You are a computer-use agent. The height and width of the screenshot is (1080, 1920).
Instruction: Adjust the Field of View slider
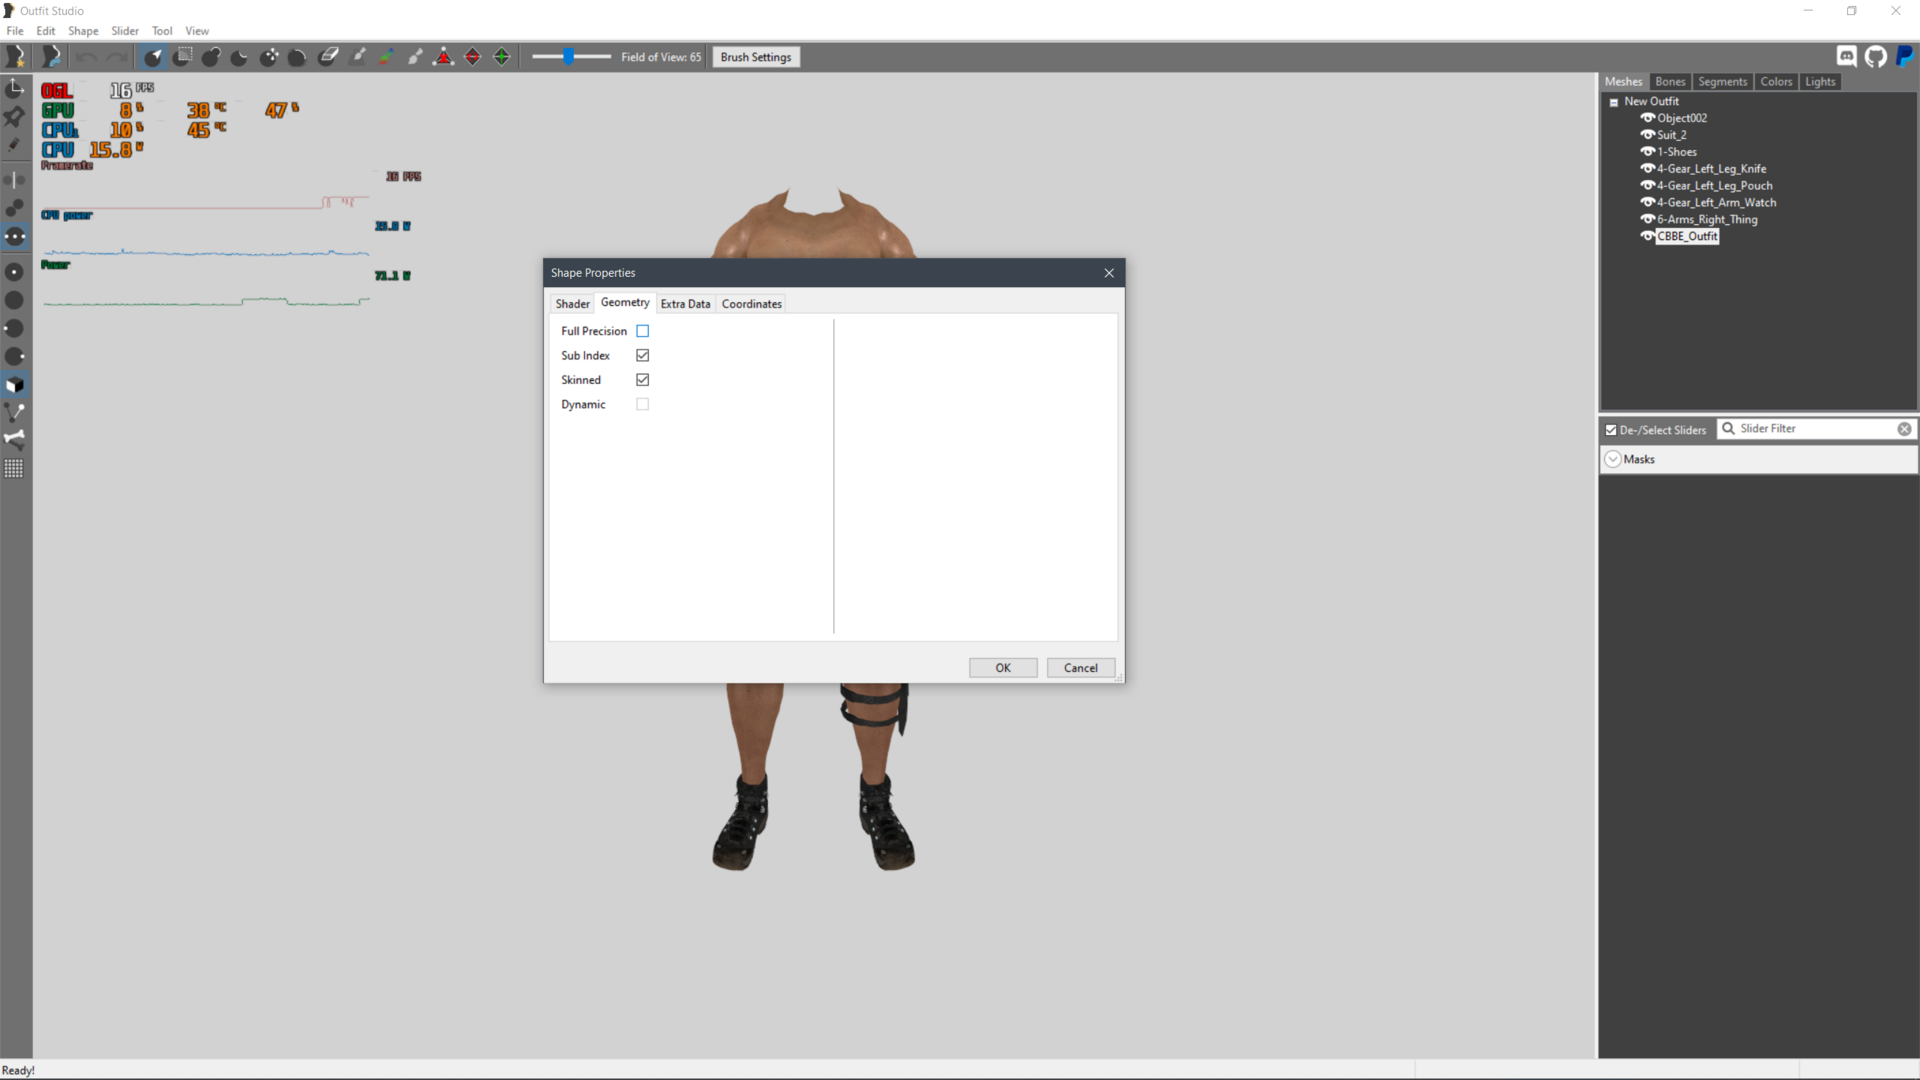click(x=571, y=57)
